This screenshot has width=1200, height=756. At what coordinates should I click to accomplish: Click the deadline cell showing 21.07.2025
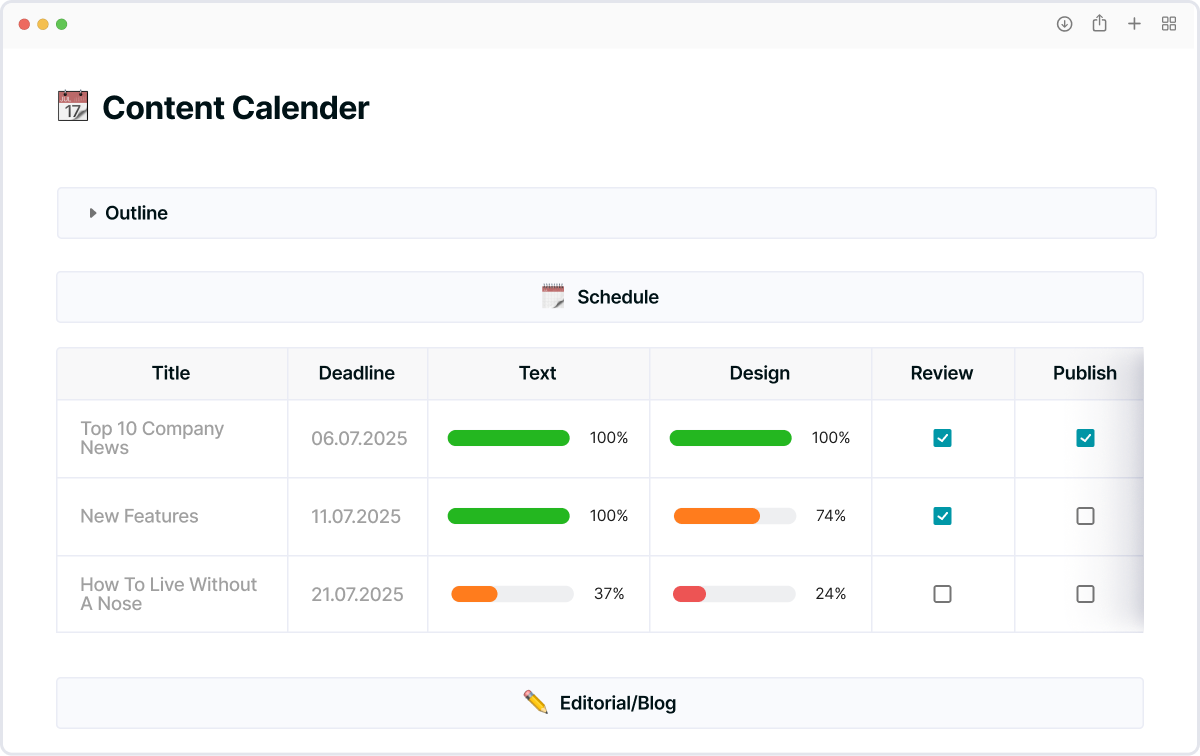pyautogui.click(x=357, y=594)
